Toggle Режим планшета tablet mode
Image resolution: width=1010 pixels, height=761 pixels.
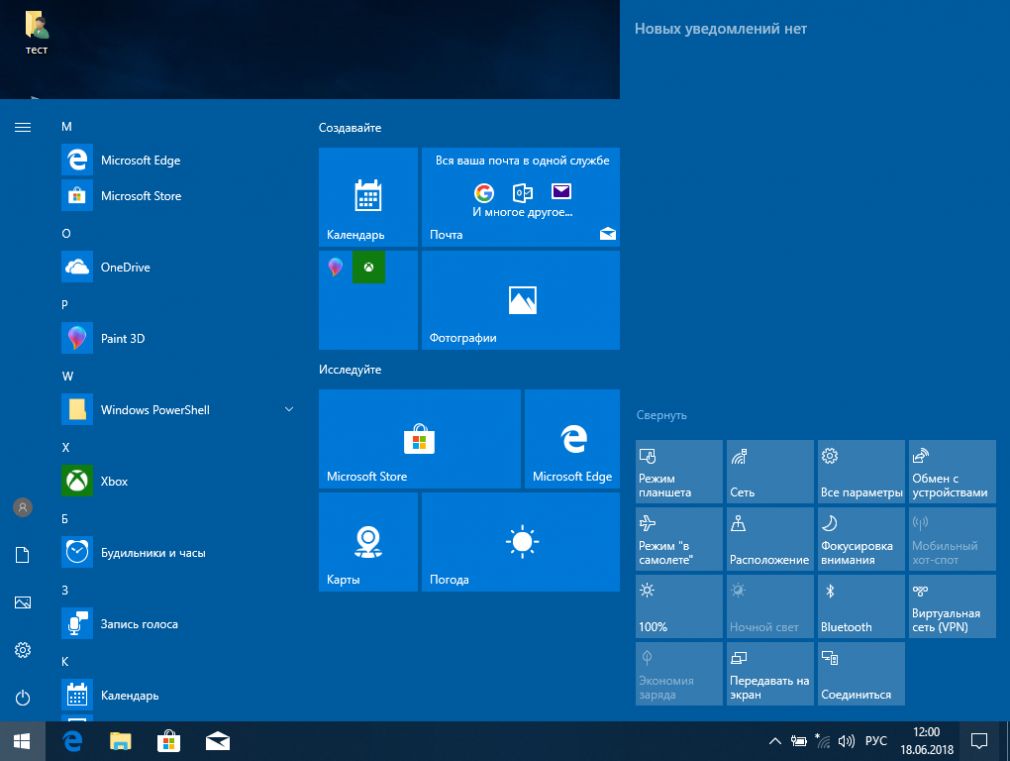pos(679,472)
